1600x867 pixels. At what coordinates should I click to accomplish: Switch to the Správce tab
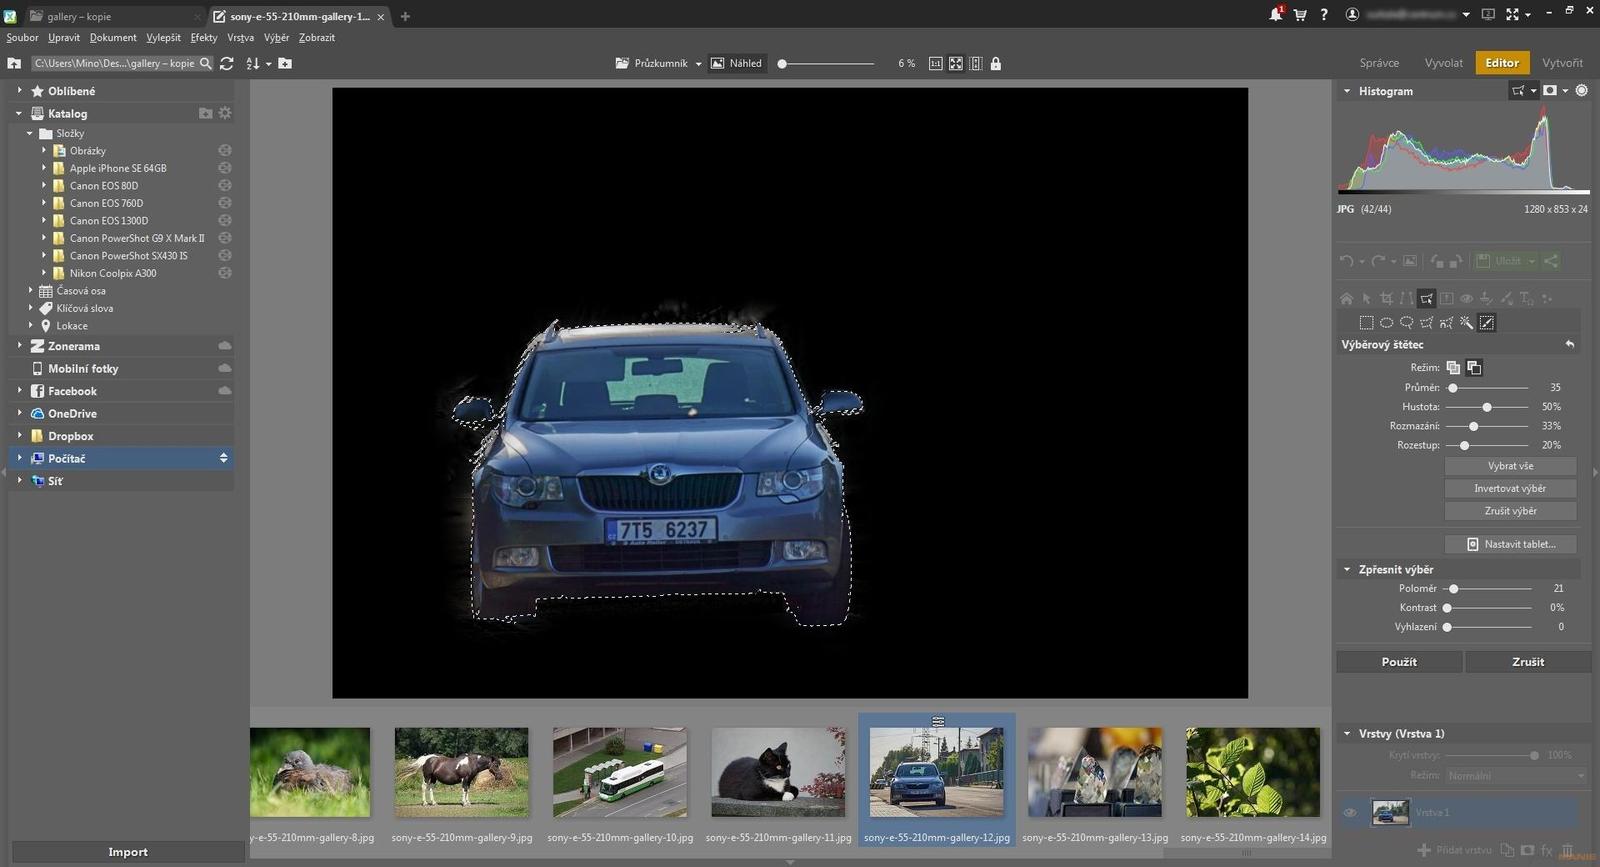(x=1379, y=62)
